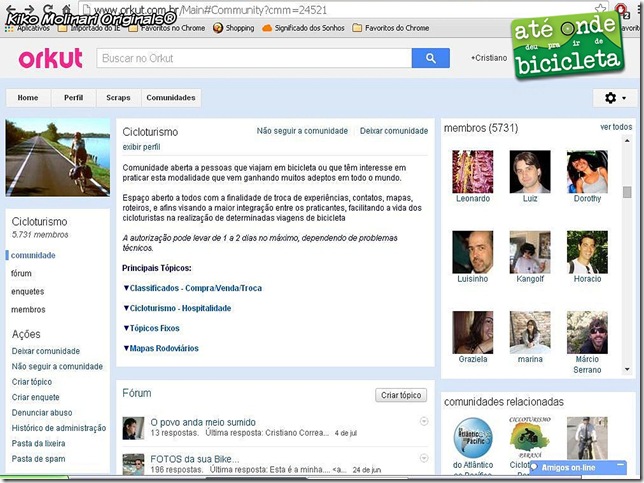Click the browser address bar URL
The width and height of the screenshot is (644, 483).
209,9
